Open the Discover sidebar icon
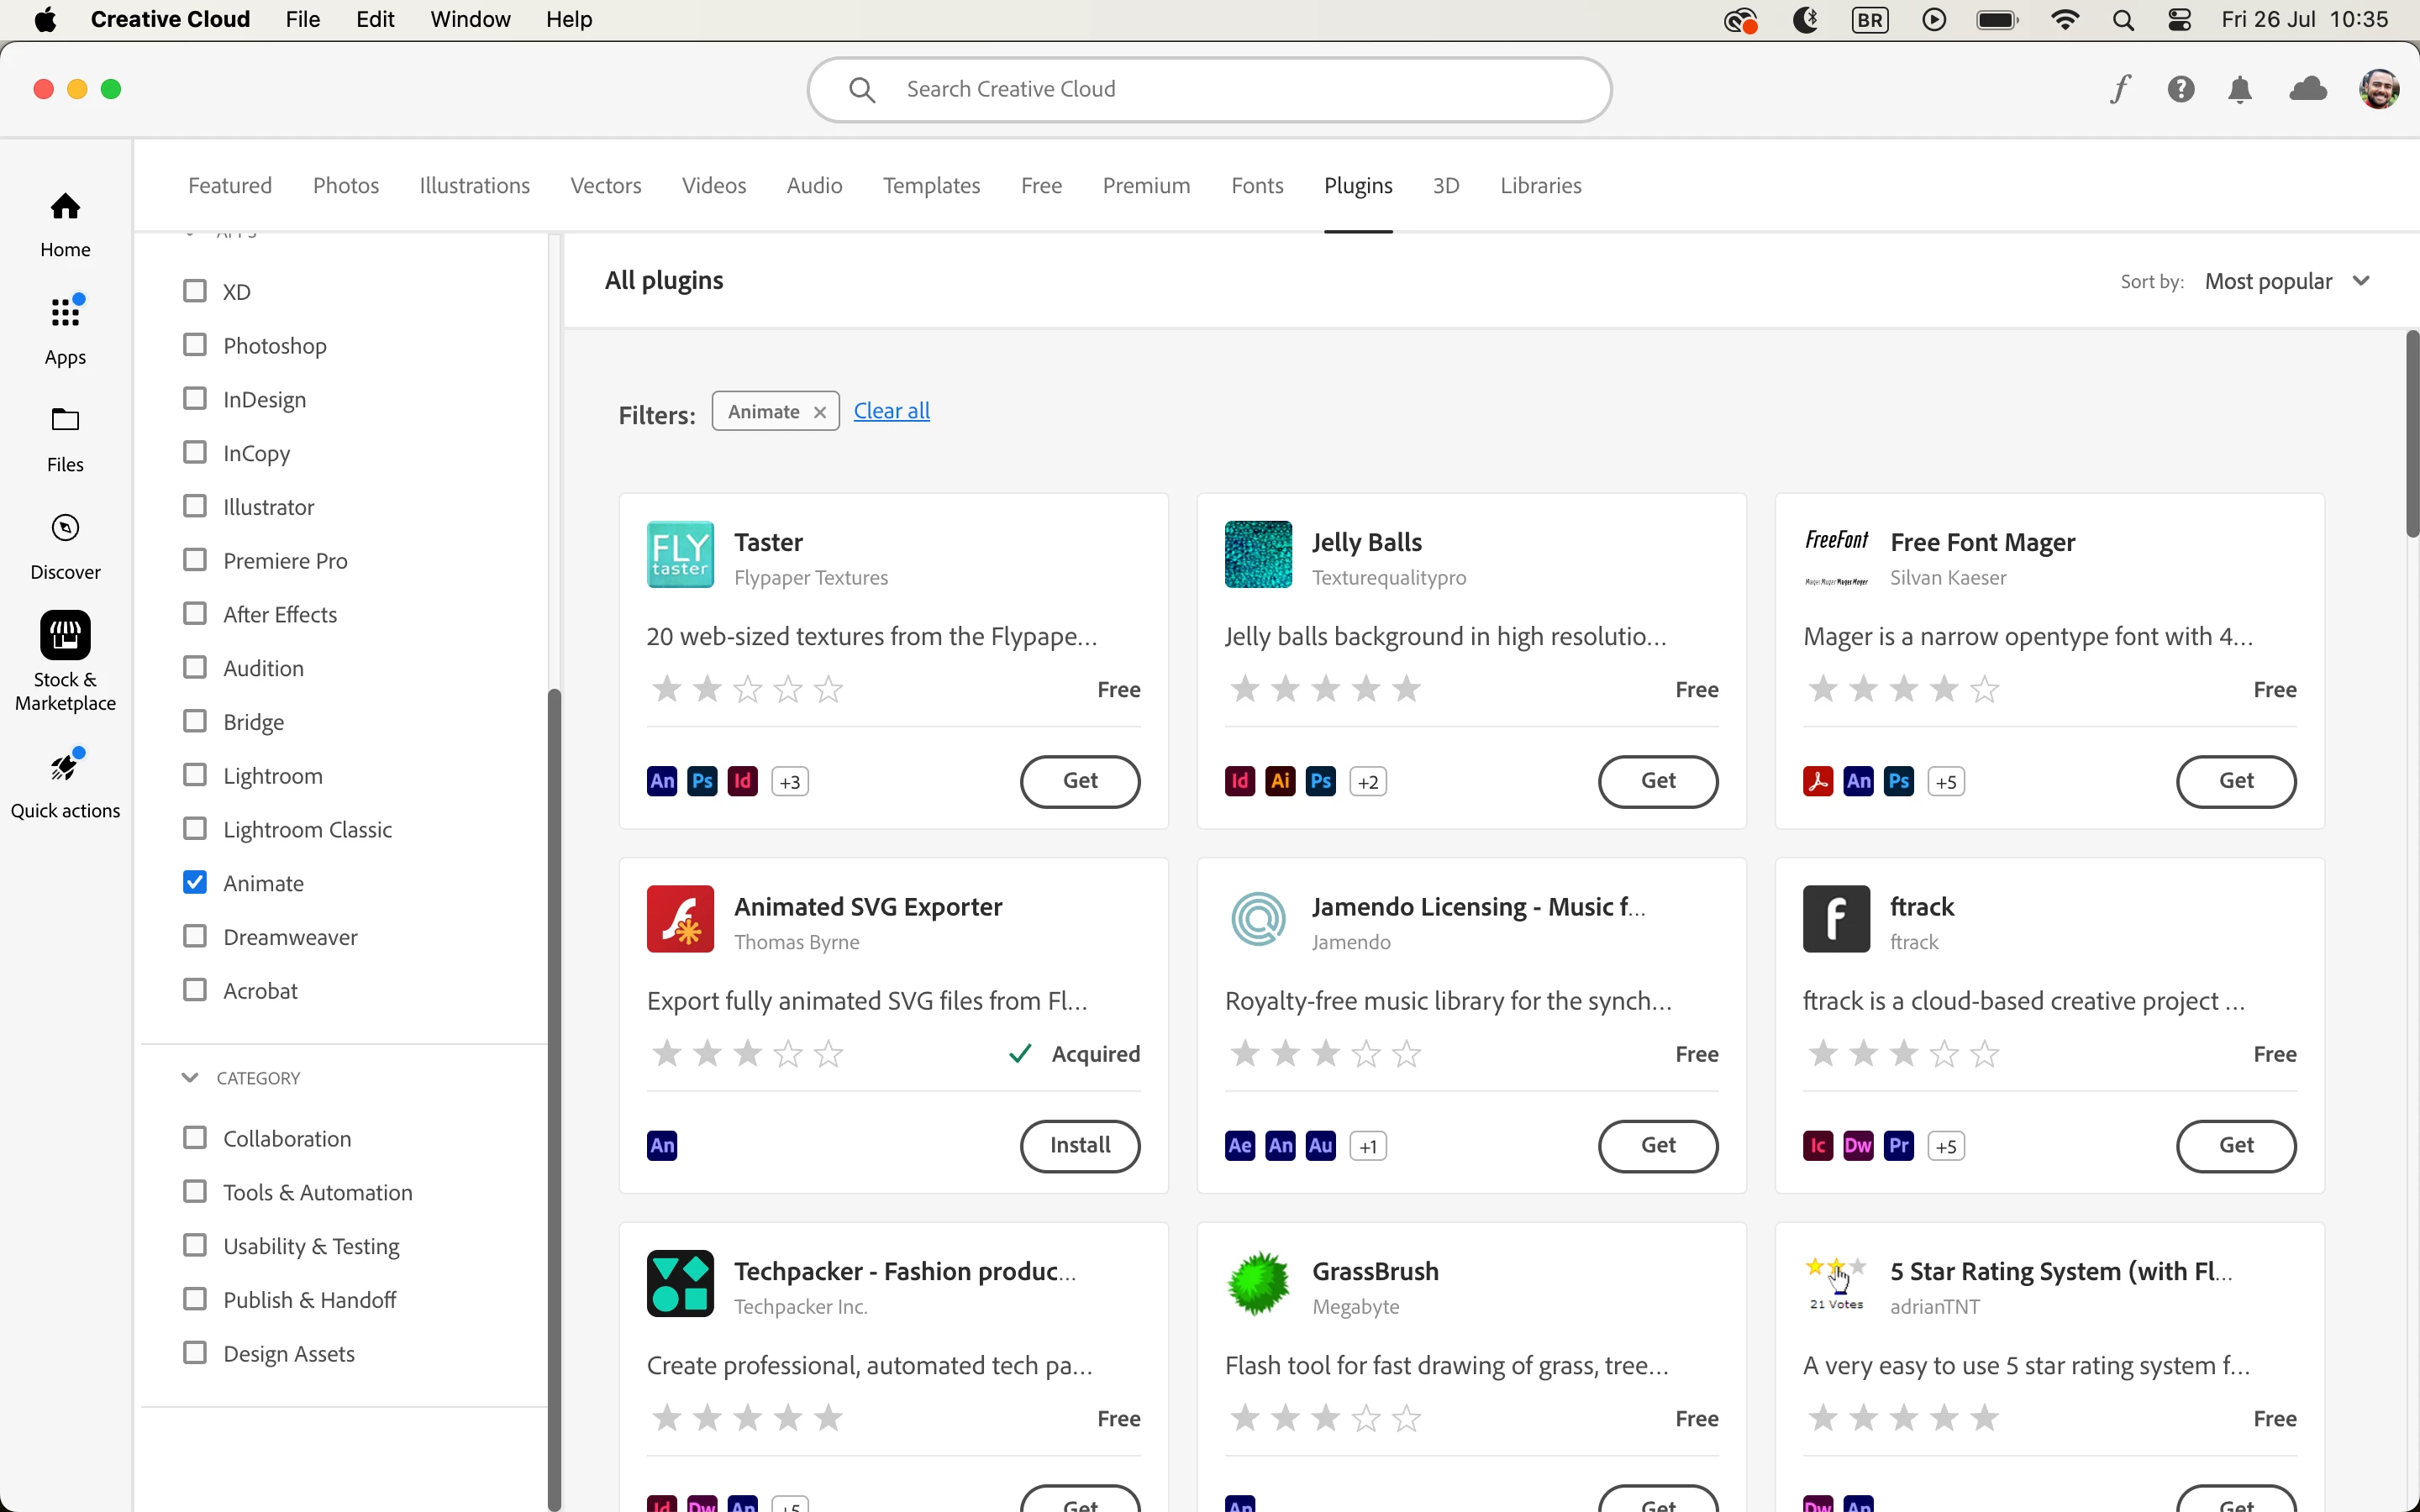This screenshot has height=1512, width=2420. click(x=65, y=528)
